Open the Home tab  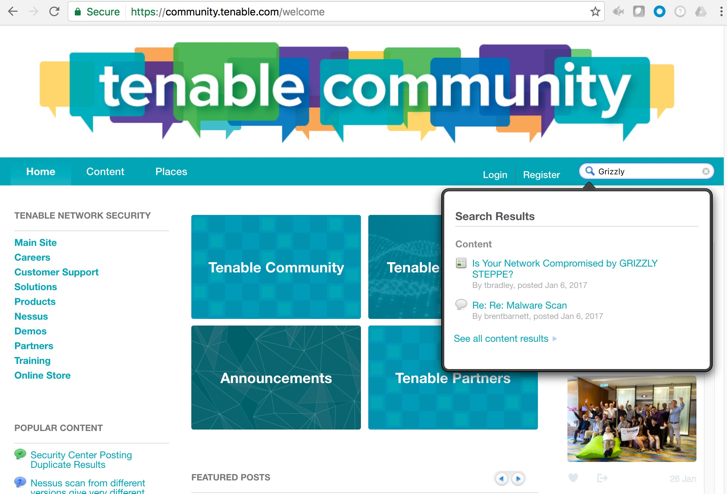click(40, 172)
